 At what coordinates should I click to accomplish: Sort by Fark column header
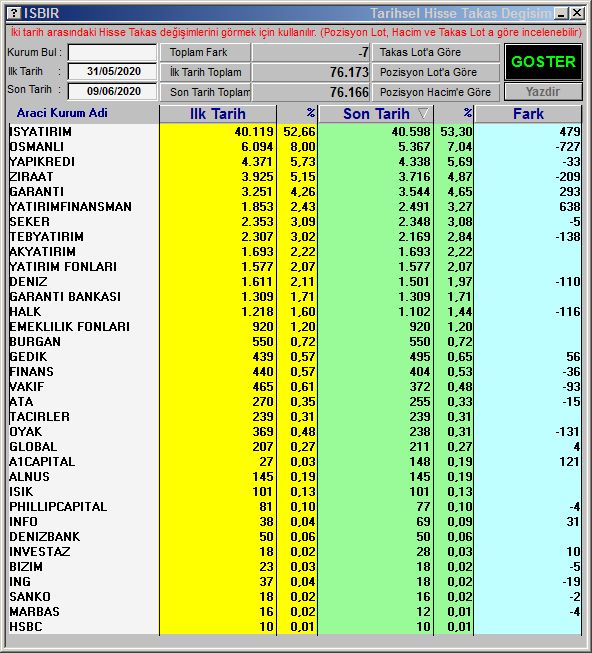(528, 114)
